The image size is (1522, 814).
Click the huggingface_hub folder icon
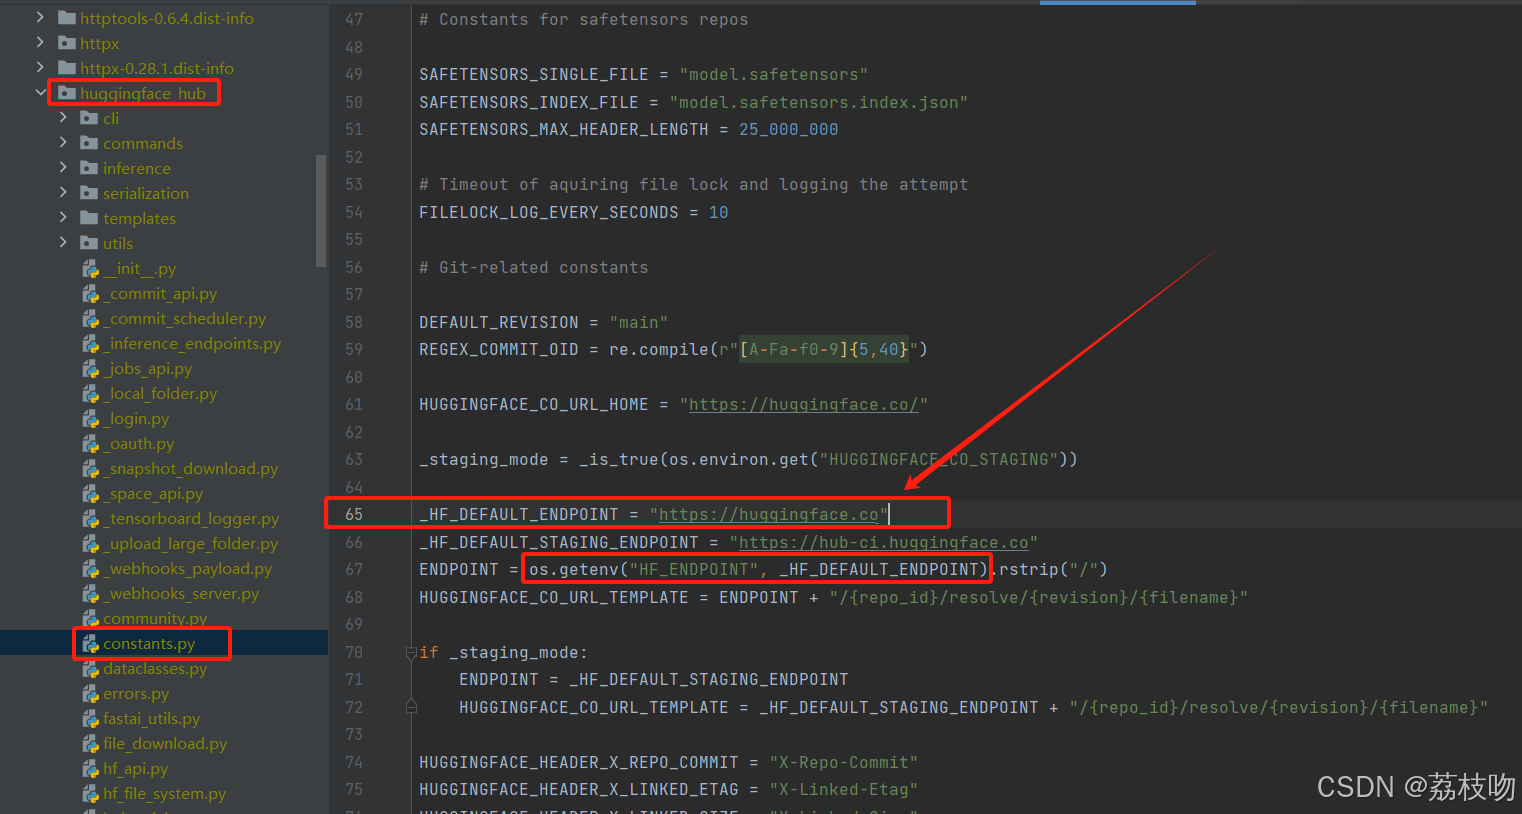point(67,93)
